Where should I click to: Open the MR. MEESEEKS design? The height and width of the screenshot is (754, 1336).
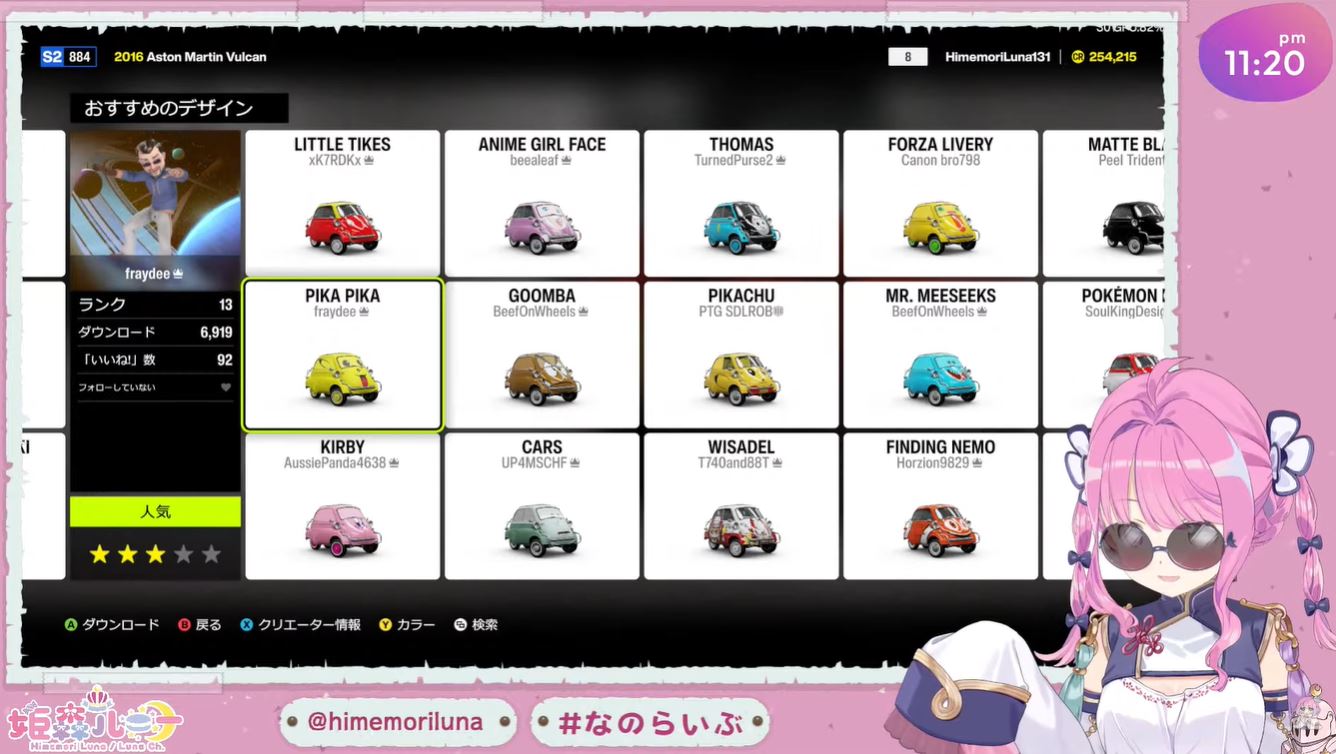941,355
